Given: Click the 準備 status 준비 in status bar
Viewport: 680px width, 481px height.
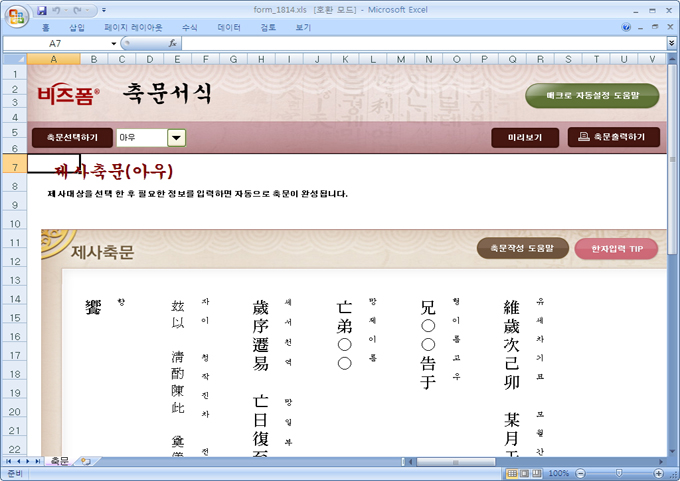Looking at the screenshot, I should [15, 473].
